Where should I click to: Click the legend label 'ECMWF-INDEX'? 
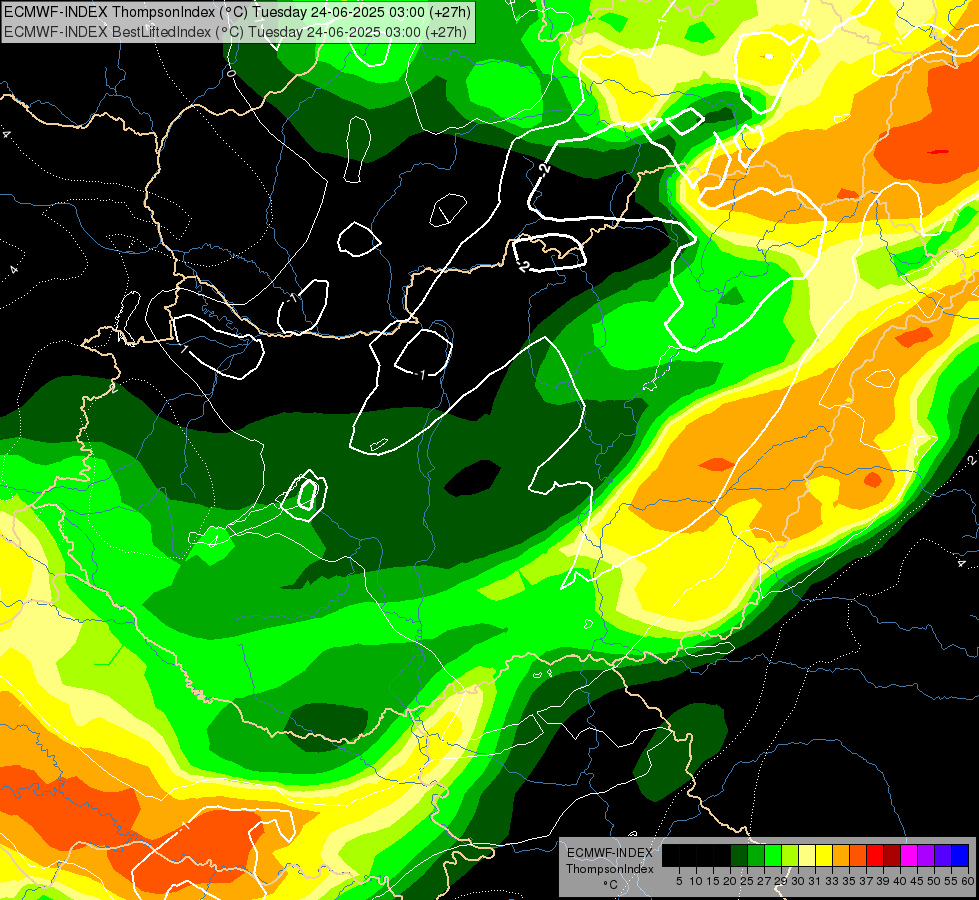[x=610, y=853]
